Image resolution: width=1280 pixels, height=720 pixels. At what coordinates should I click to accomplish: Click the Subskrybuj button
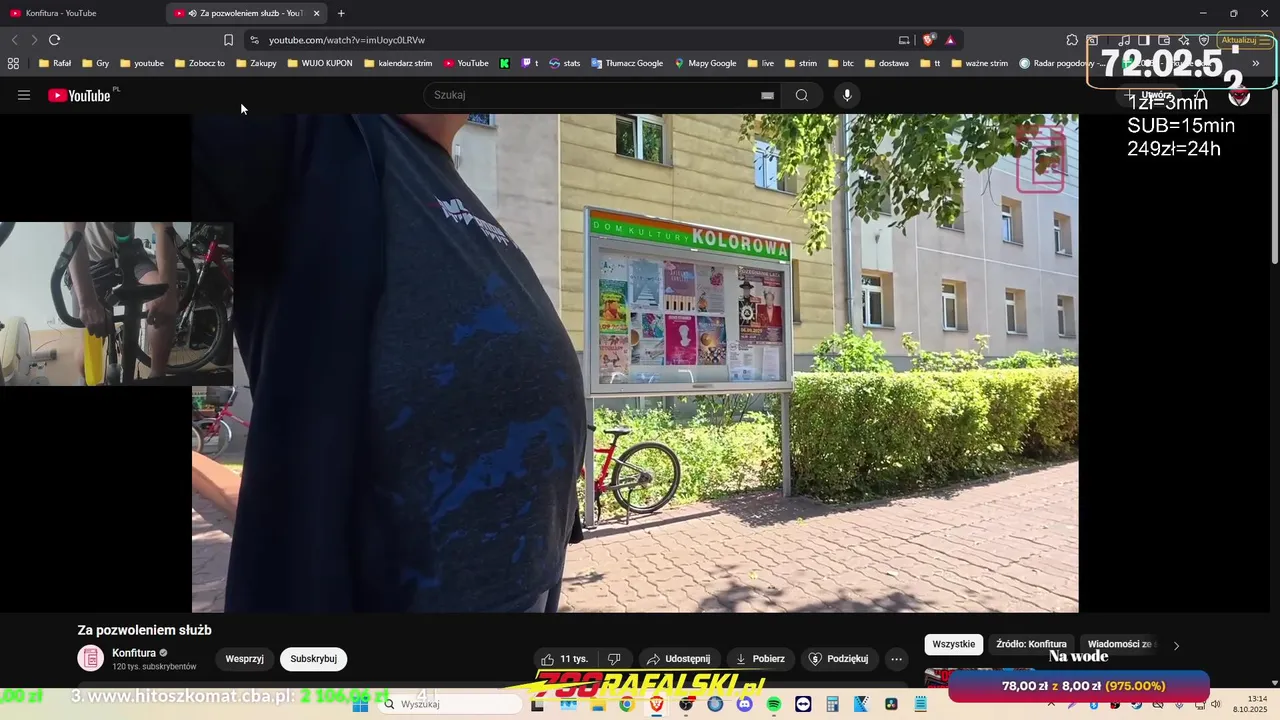313,659
